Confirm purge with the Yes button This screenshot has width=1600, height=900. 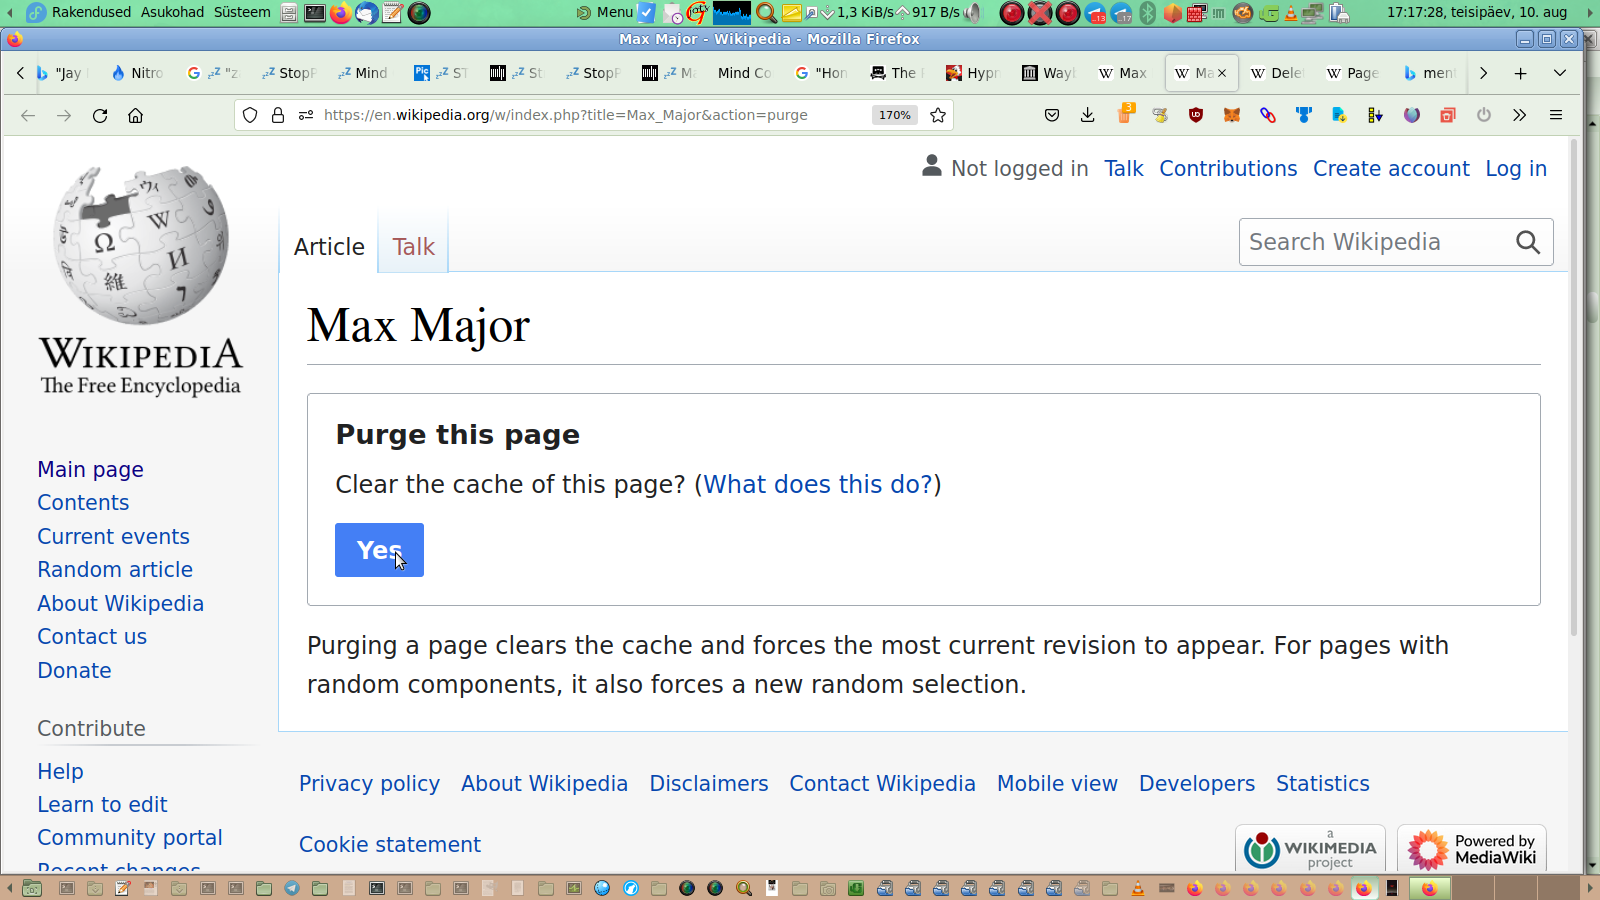(379, 550)
